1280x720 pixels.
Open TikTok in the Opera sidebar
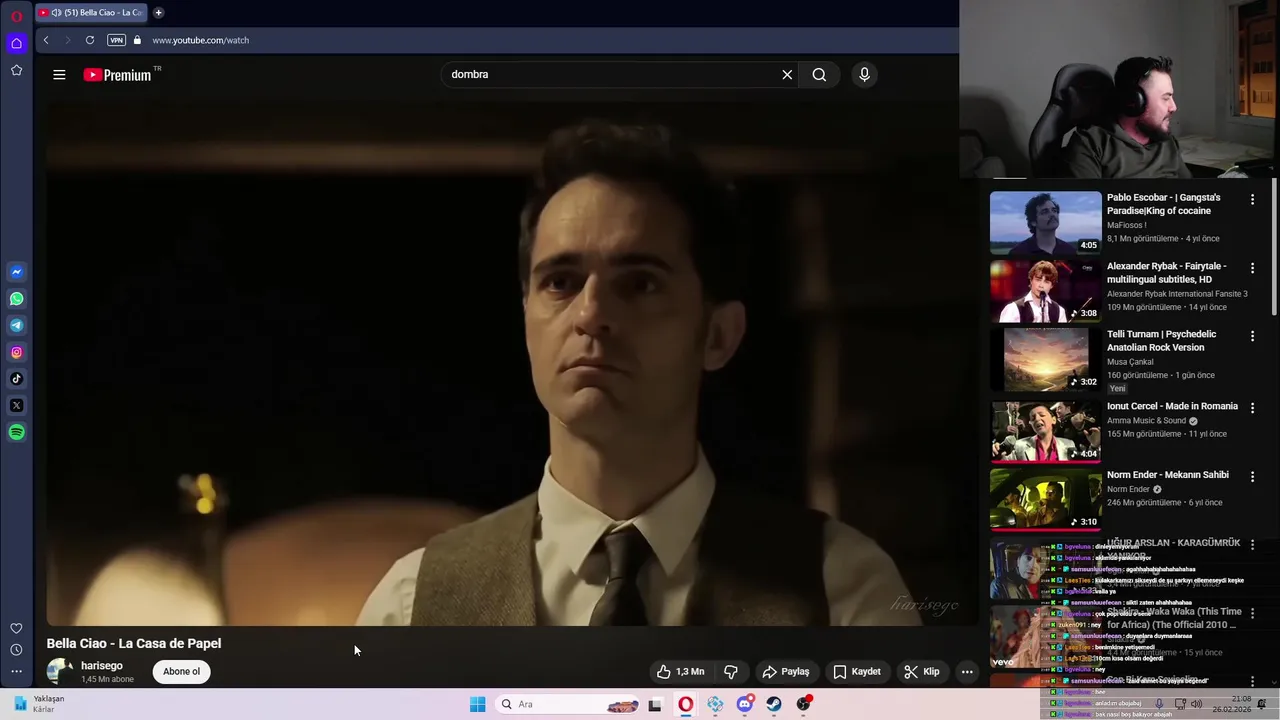[x=16, y=379]
